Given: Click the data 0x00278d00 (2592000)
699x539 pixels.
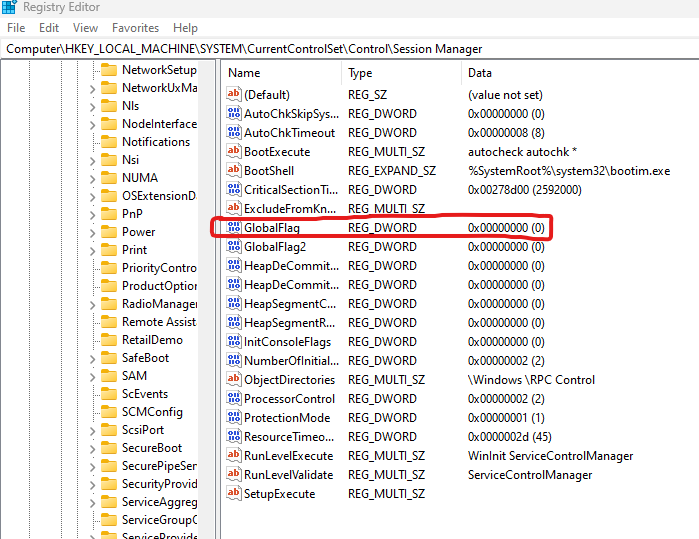Looking at the screenshot, I should click(x=524, y=189).
